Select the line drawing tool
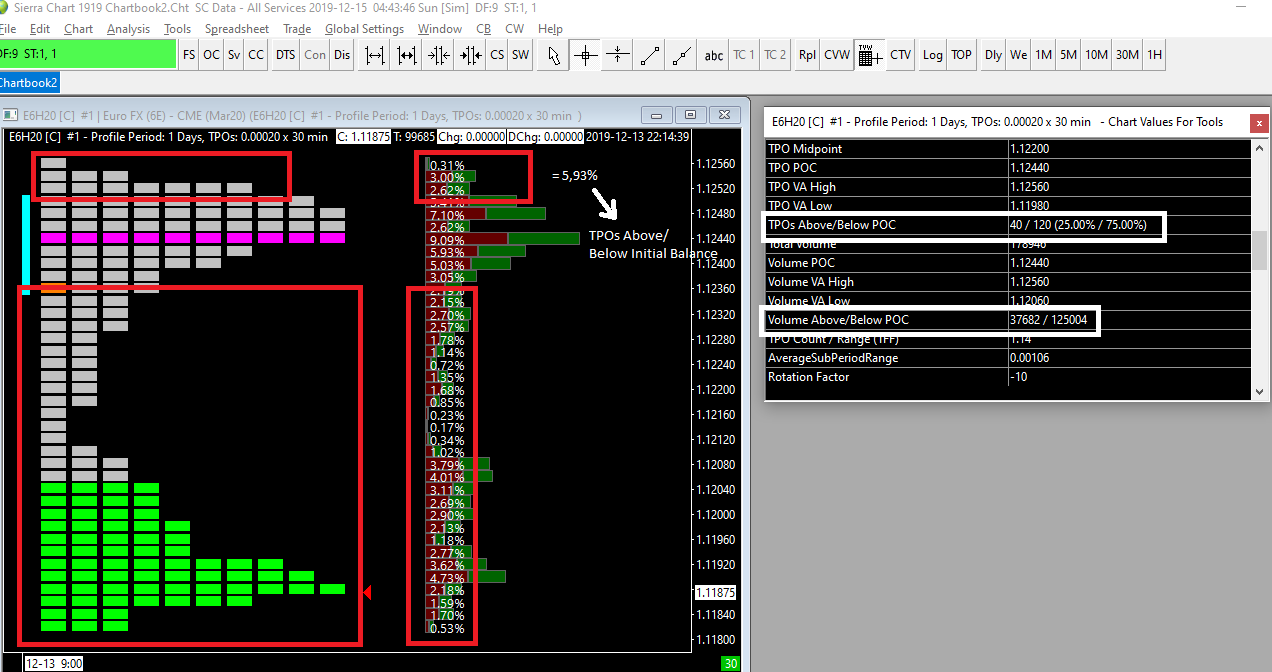Viewport: 1272px width, 672px height. (650, 55)
